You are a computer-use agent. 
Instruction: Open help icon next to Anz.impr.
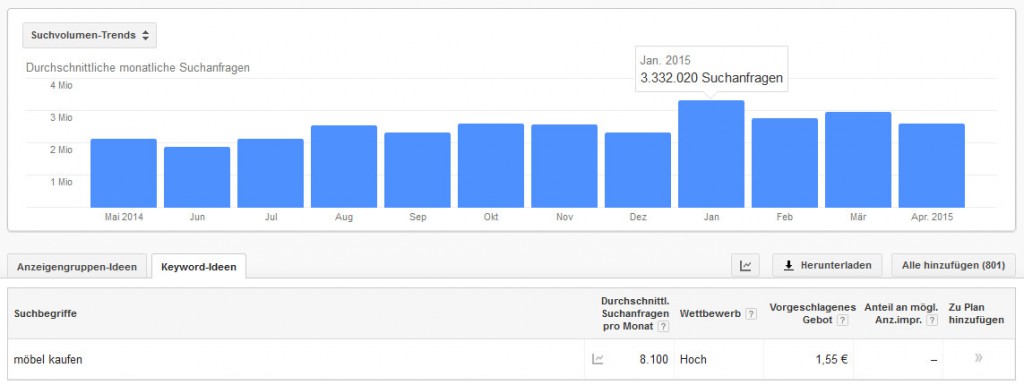click(932, 320)
